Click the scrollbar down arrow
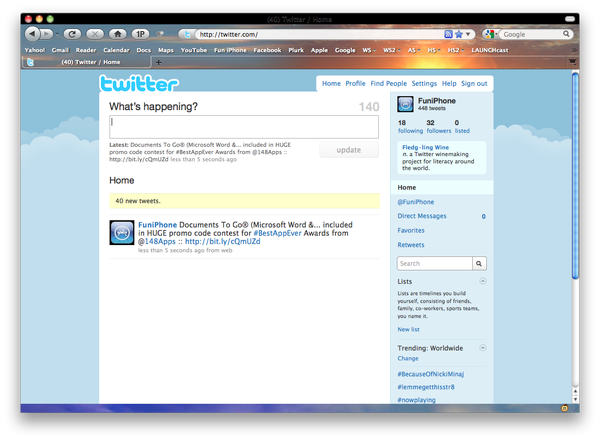 point(575,399)
